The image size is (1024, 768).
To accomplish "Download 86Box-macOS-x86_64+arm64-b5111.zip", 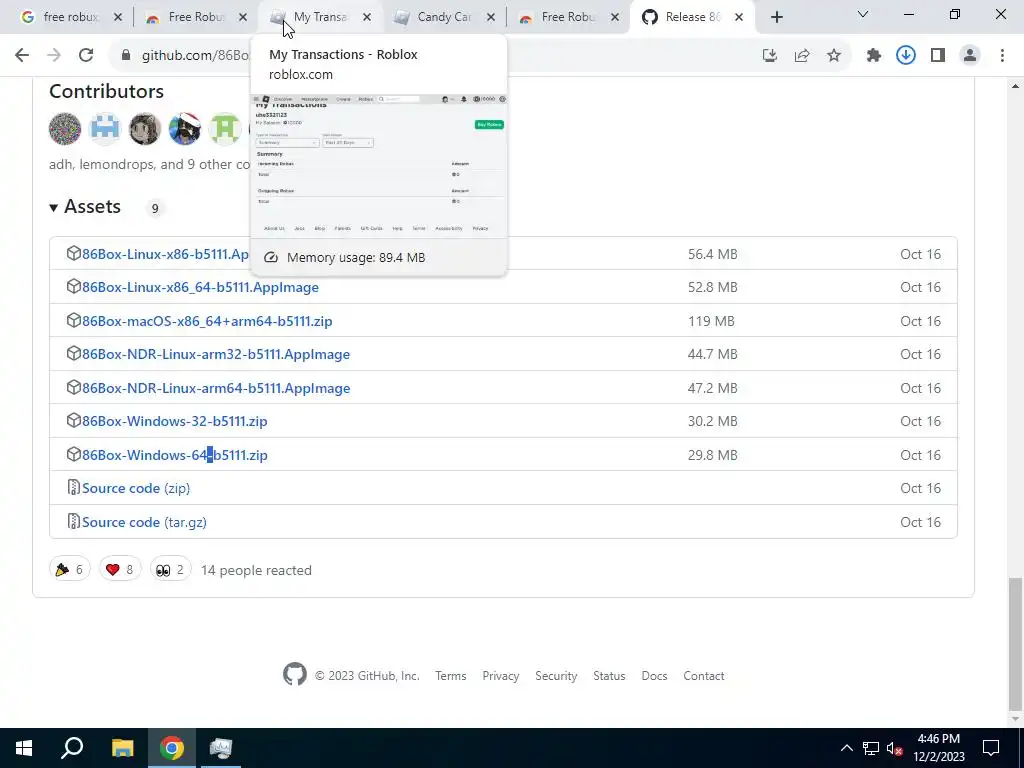I will tap(207, 321).
